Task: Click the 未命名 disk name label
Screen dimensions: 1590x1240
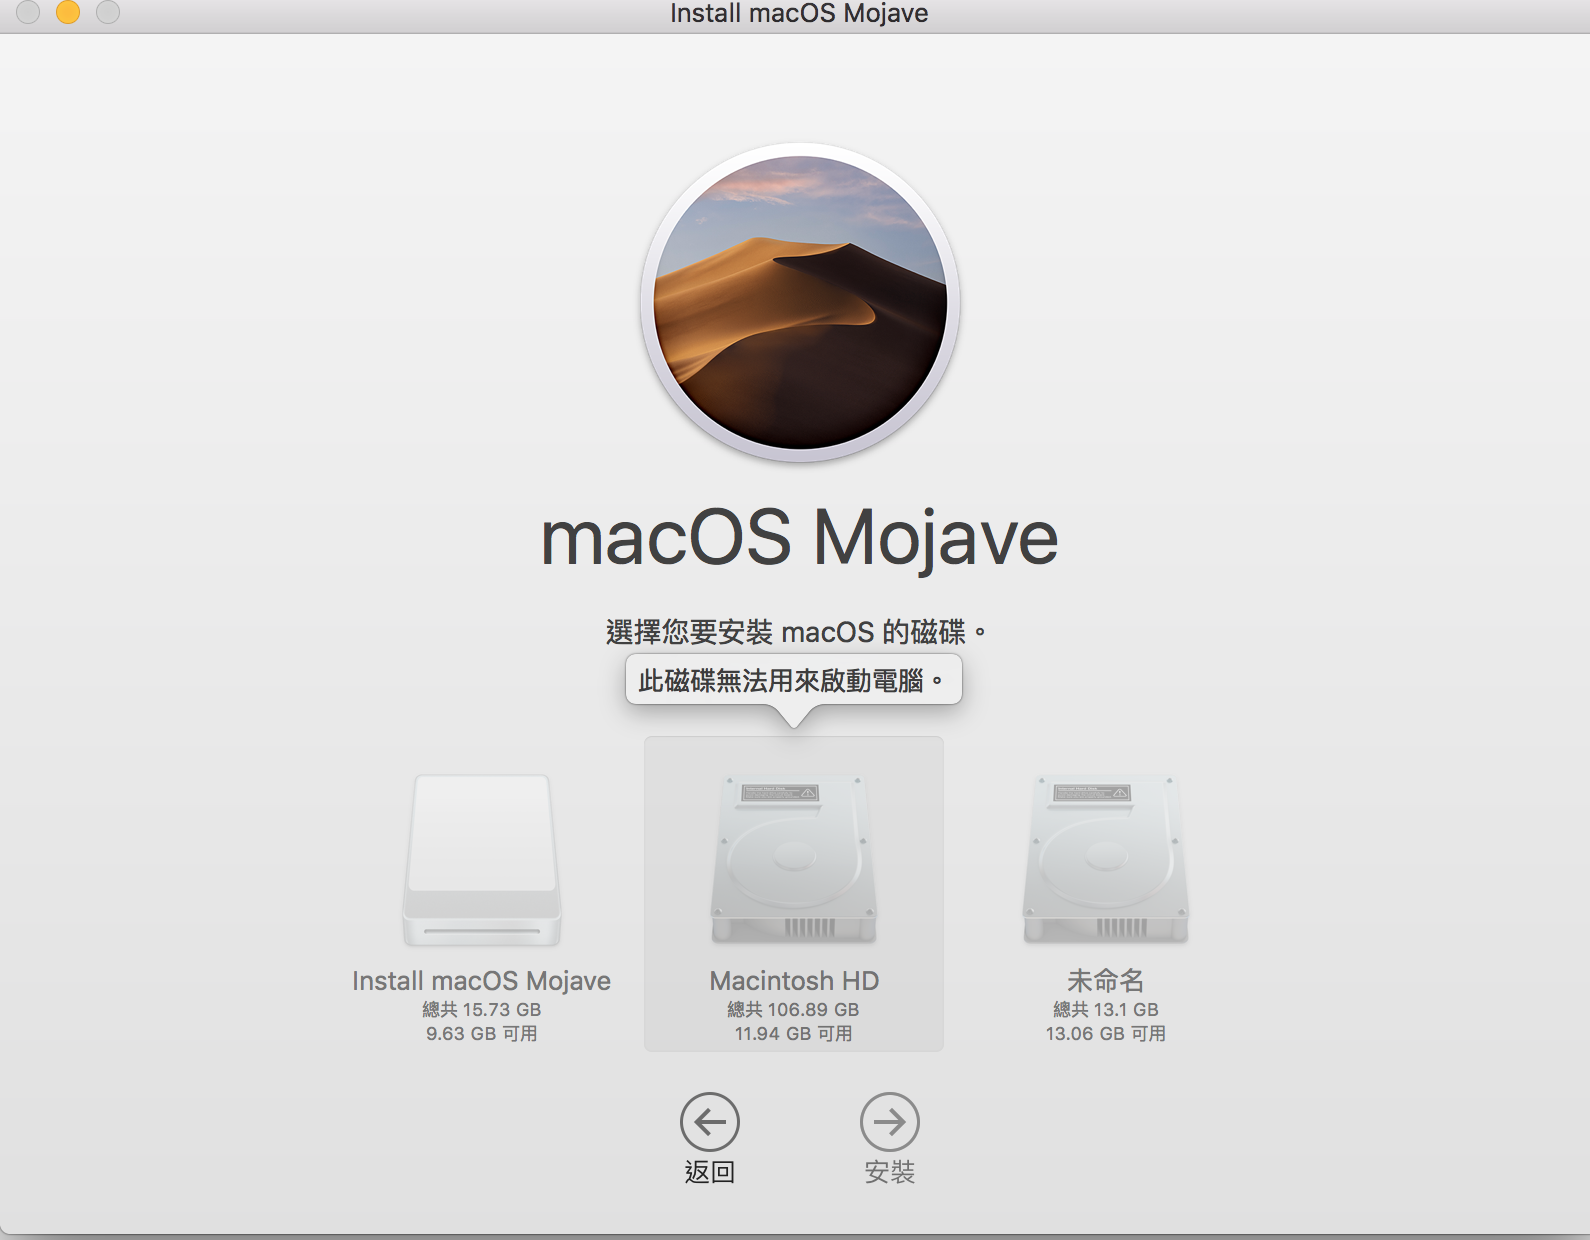Action: [1105, 981]
